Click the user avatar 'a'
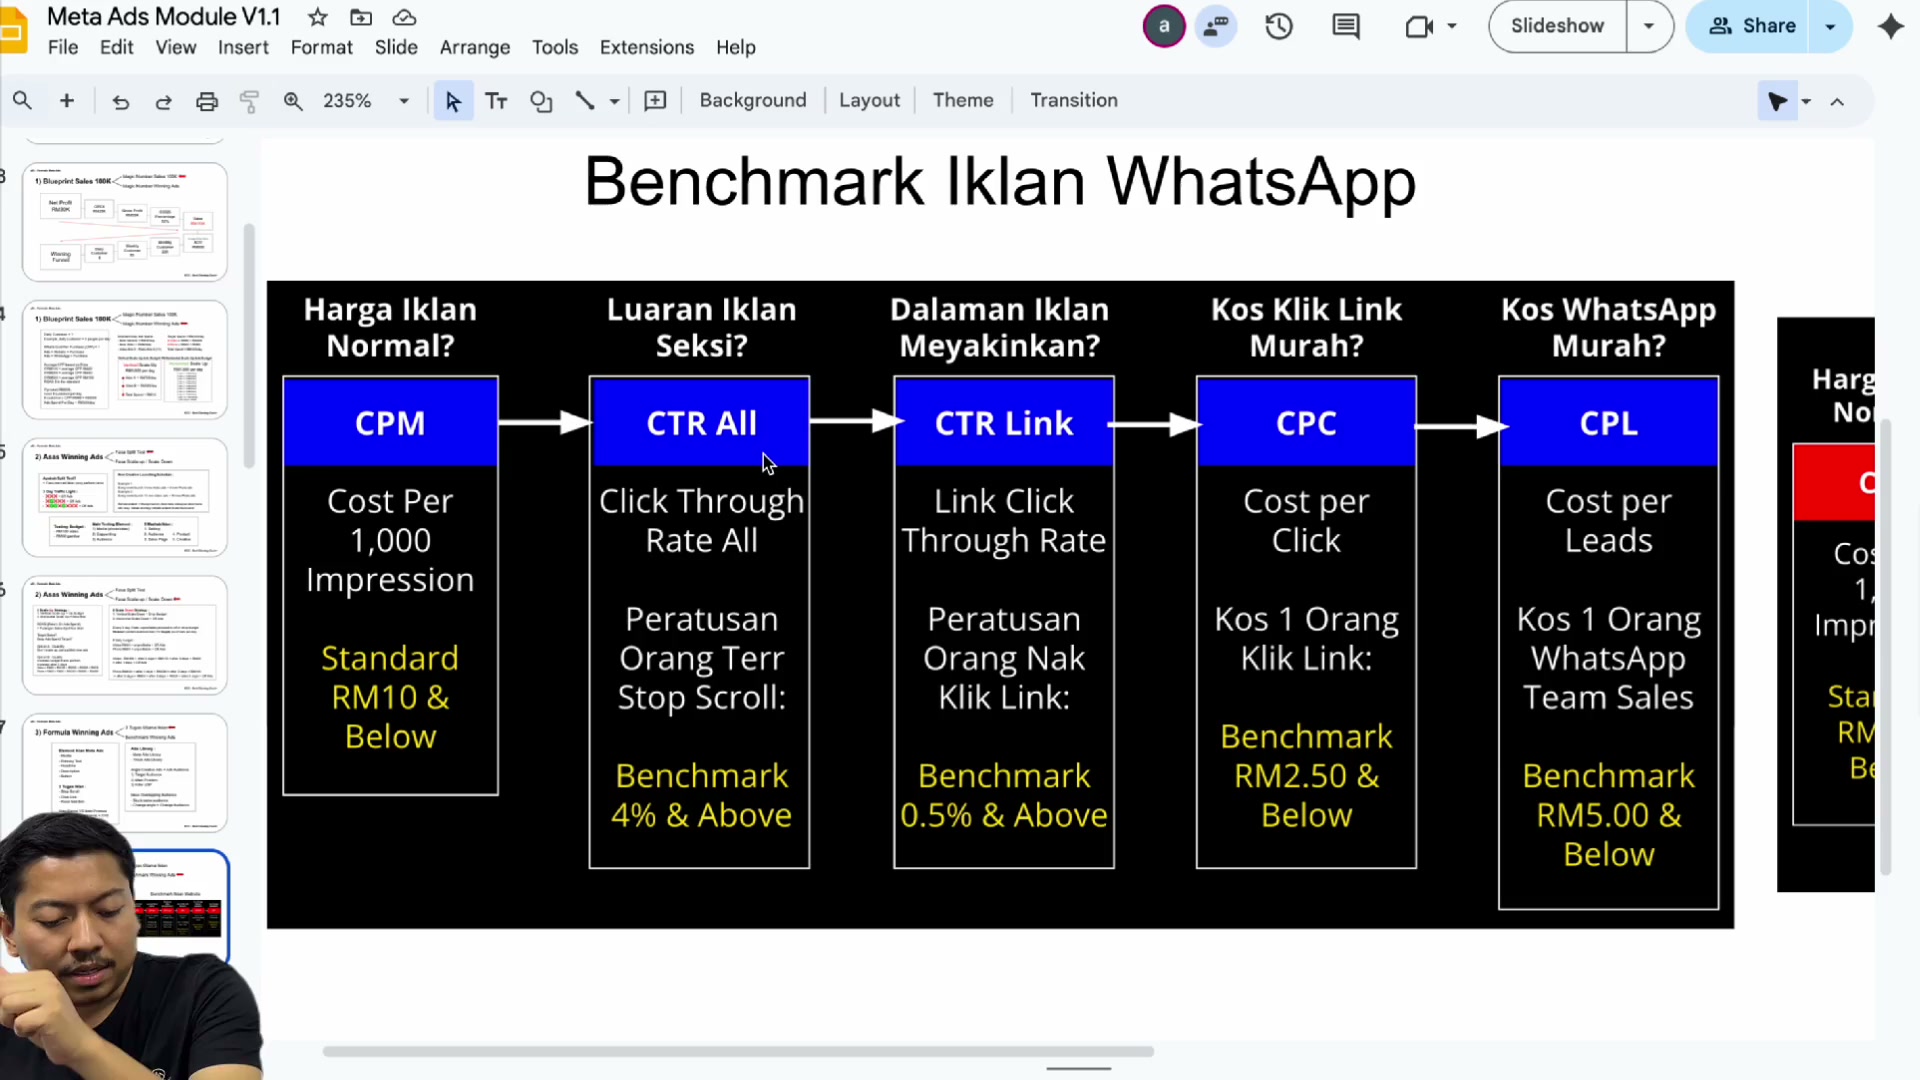The height and width of the screenshot is (1080, 1920). tap(1164, 27)
